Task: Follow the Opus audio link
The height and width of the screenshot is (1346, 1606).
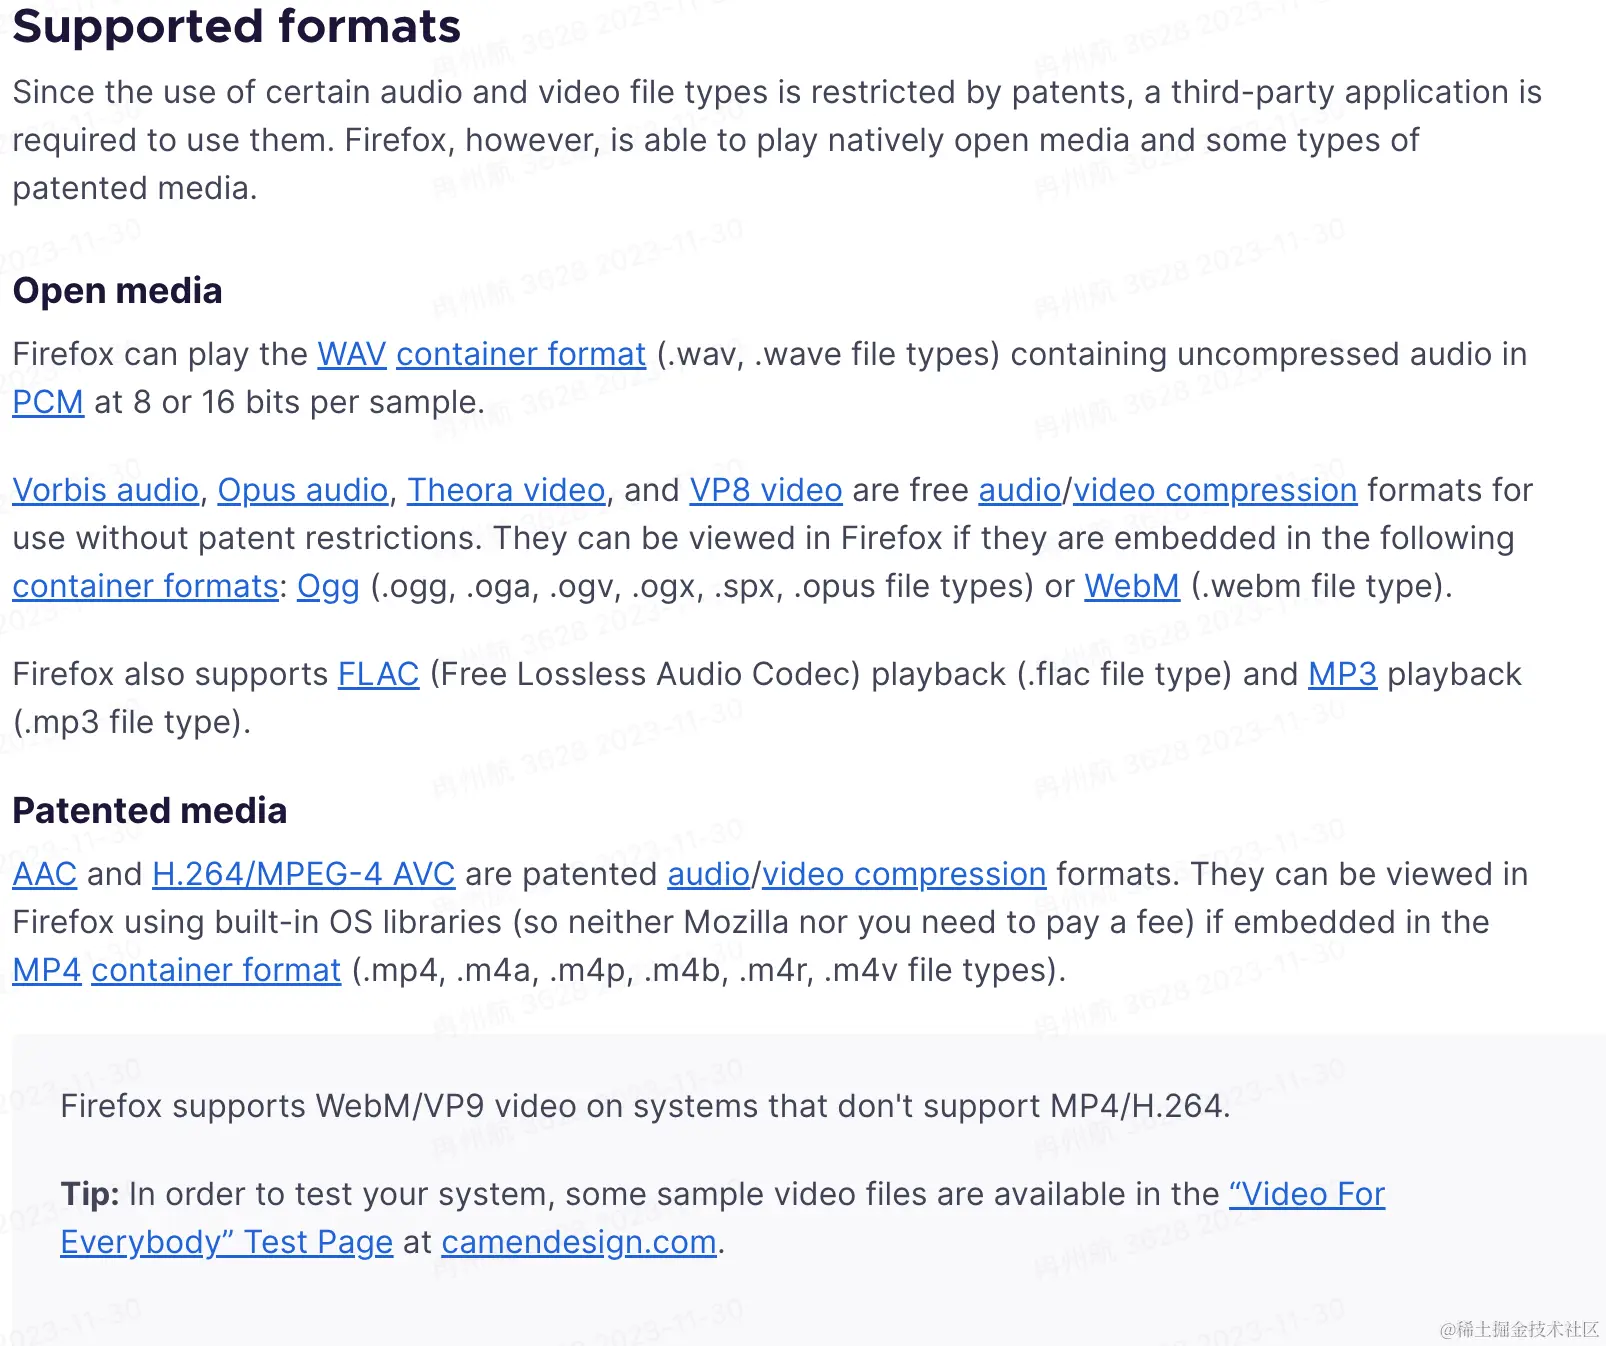Action: click(303, 490)
